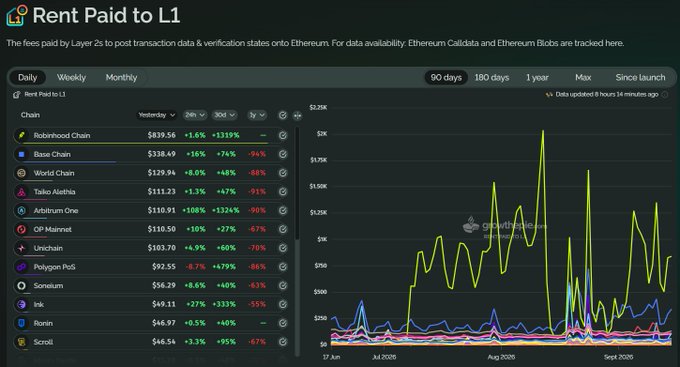680x367 pixels.
Task: Toggle Scroll chart visibility checkmark
Action: [283, 342]
